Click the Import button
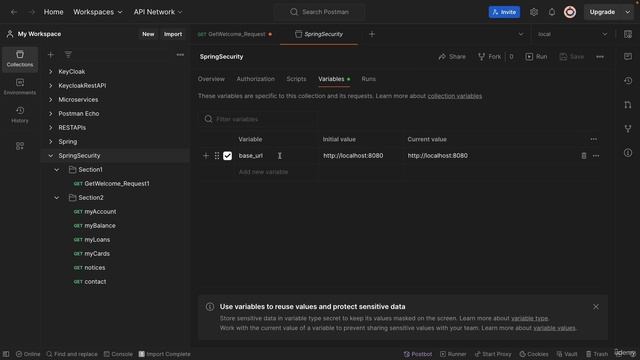 click(173, 34)
